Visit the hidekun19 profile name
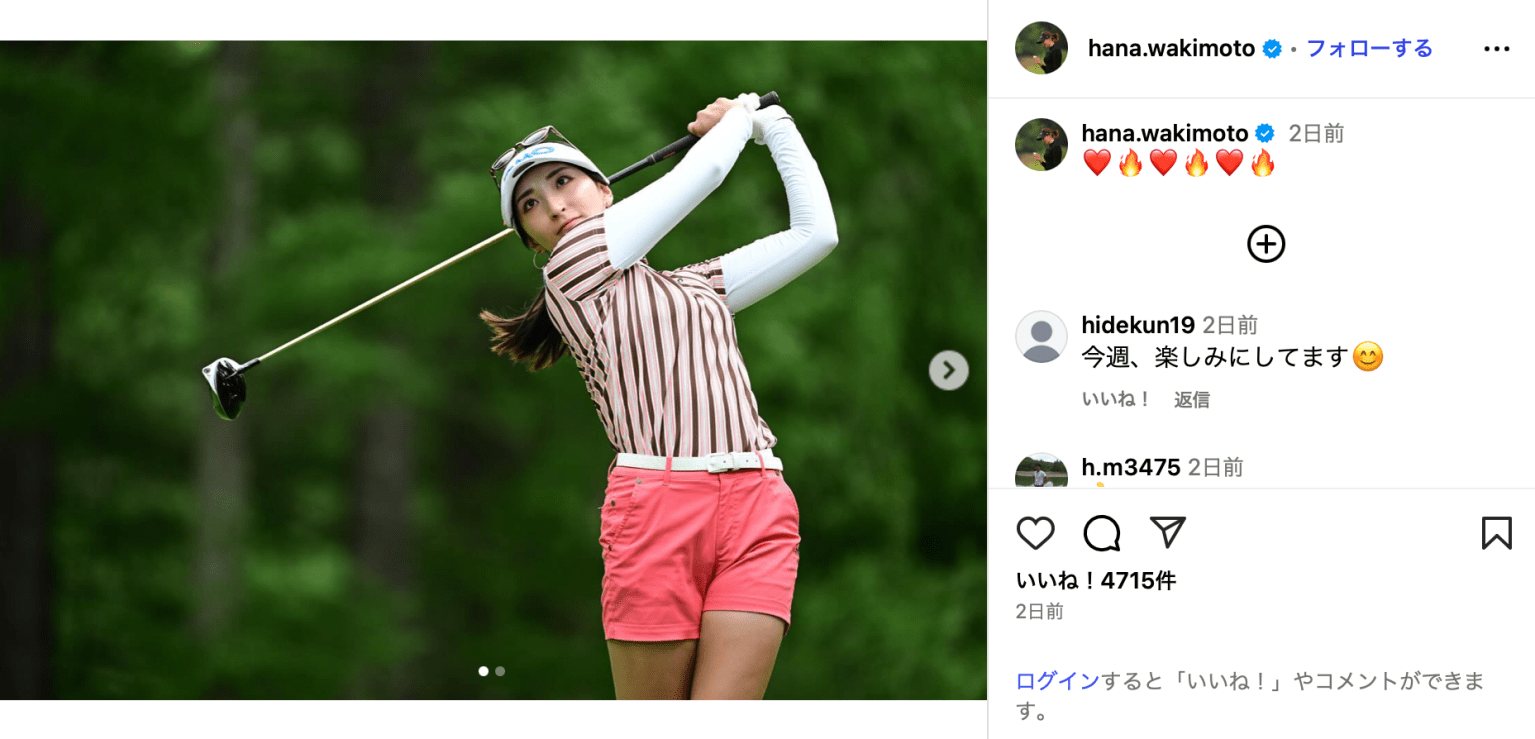The width and height of the screenshot is (1535, 739). 1138,325
